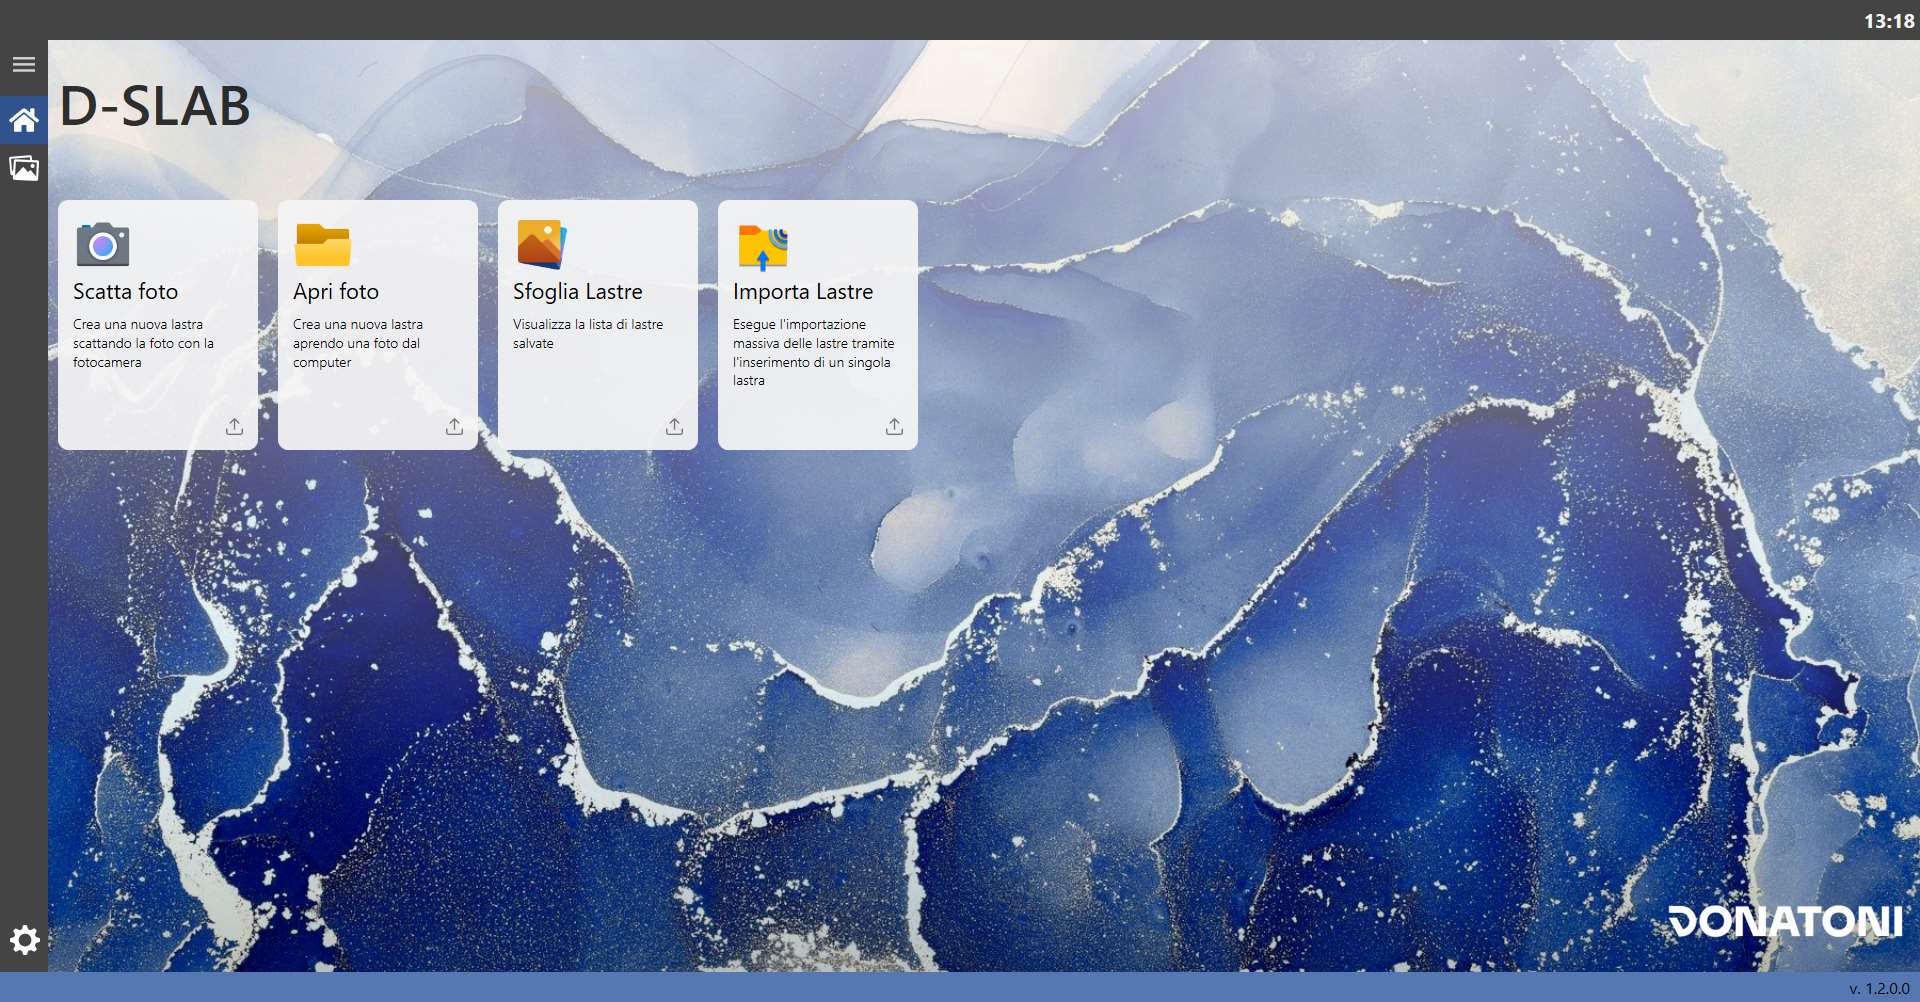Screen dimensions: 1920x1002
Task: Go to Home via sidebar house icon
Action: pos(24,121)
